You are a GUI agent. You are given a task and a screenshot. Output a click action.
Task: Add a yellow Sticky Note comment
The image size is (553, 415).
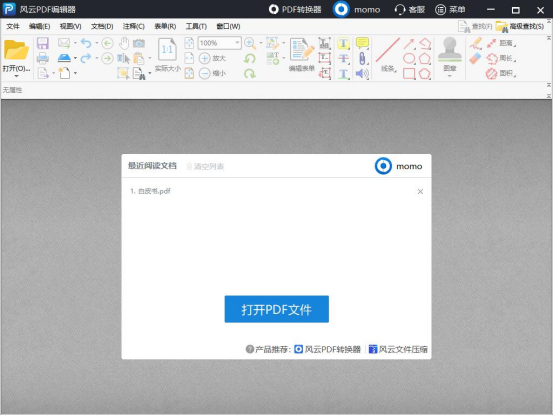pyautogui.click(x=362, y=43)
